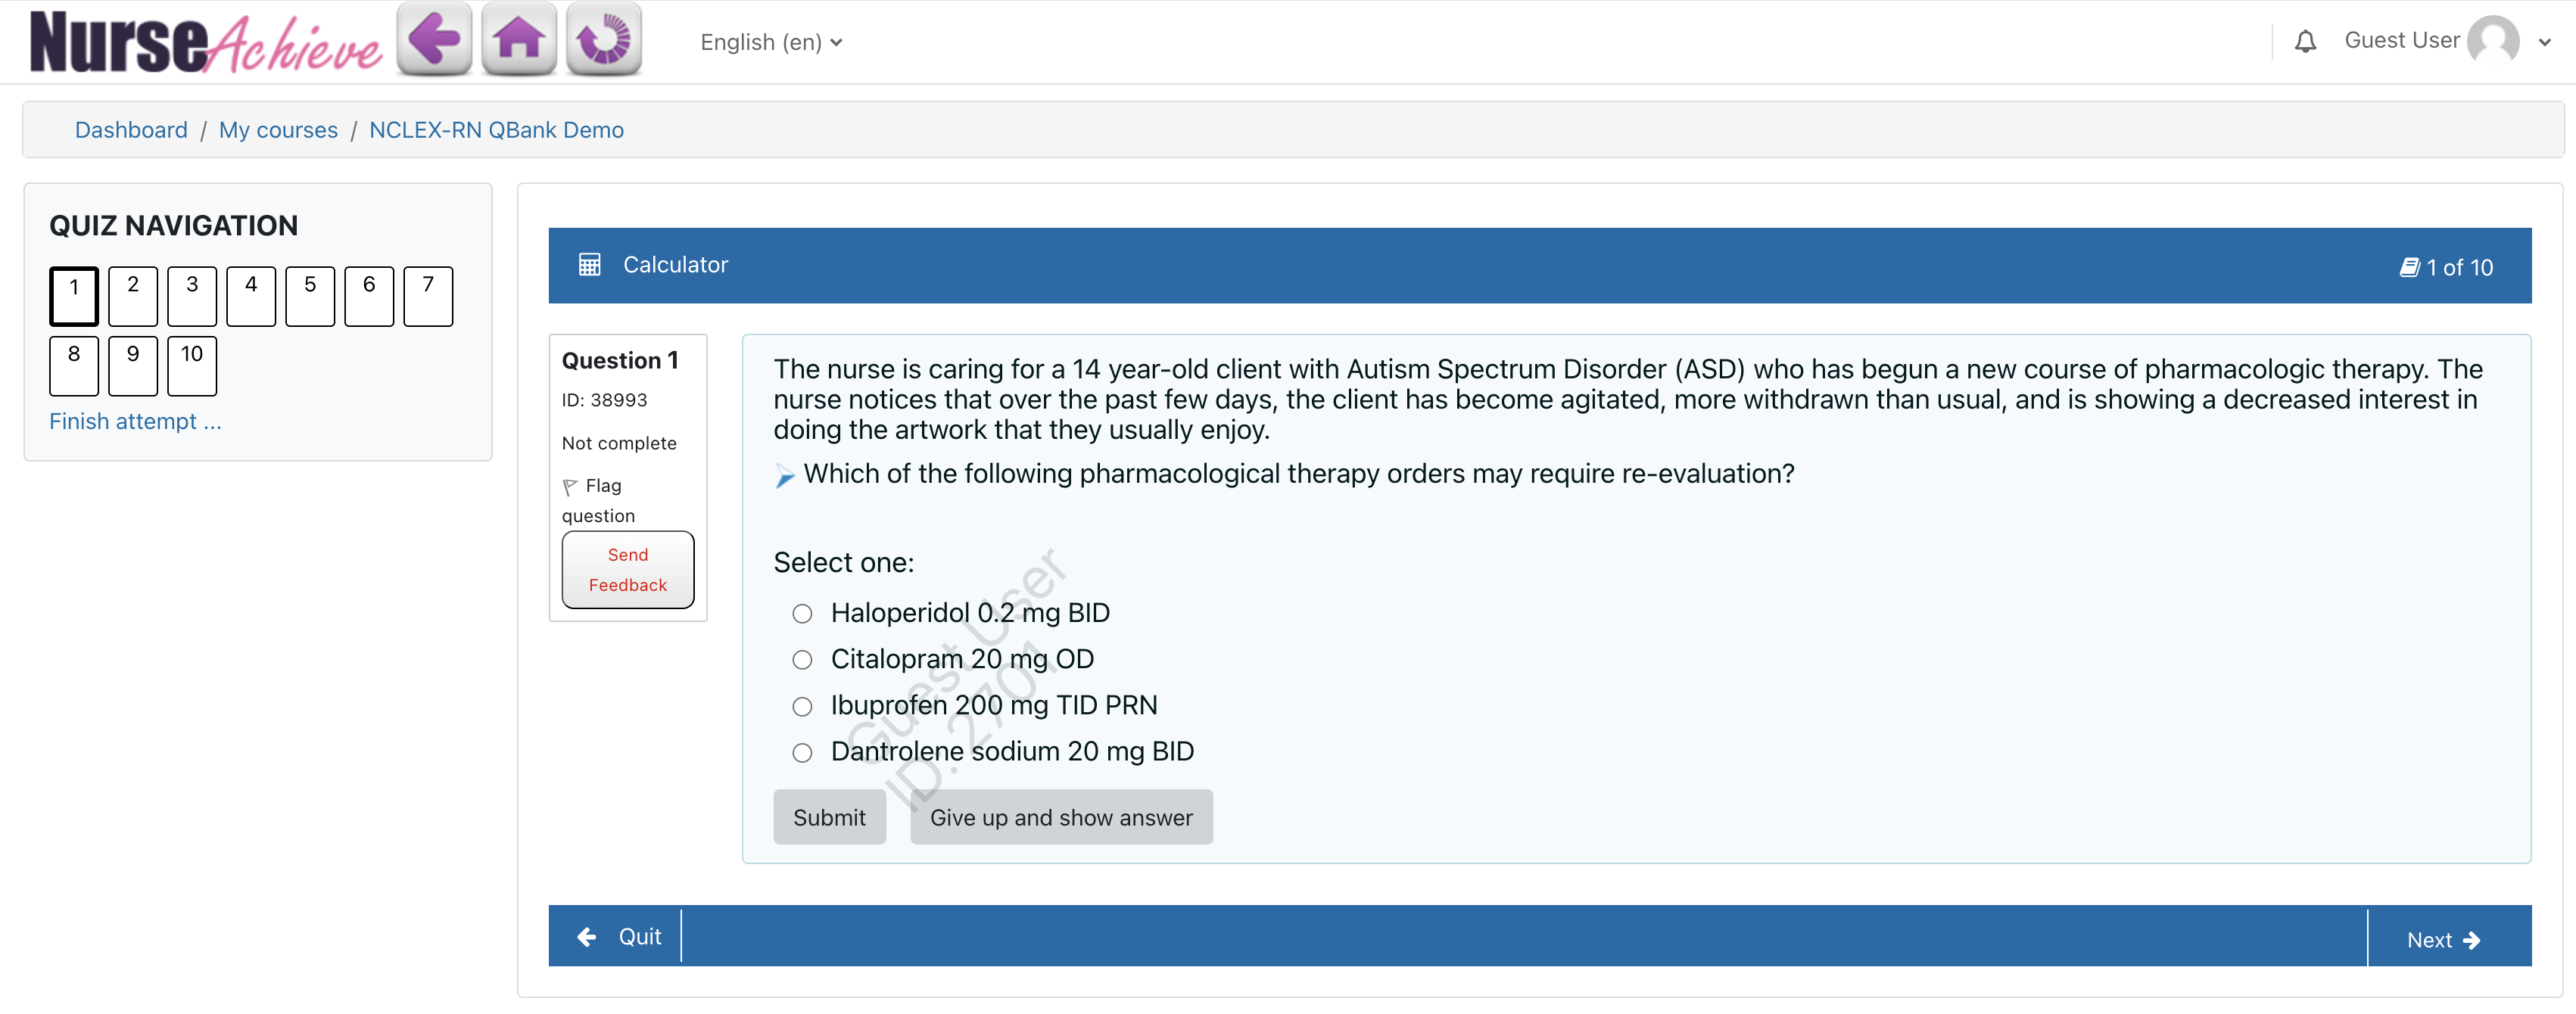Image resolution: width=2576 pixels, height=1014 pixels.
Task: Navigate to Dashboard breadcrumb
Action: 131,130
